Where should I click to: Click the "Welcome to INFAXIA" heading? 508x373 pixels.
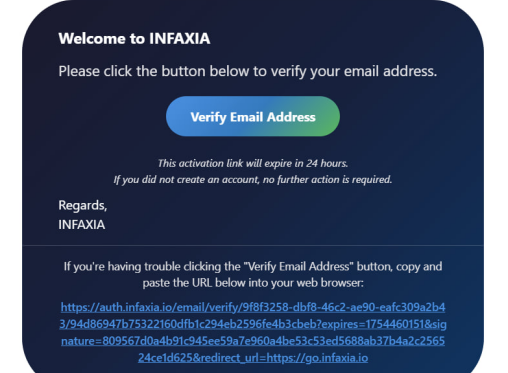pyautogui.click(x=134, y=39)
